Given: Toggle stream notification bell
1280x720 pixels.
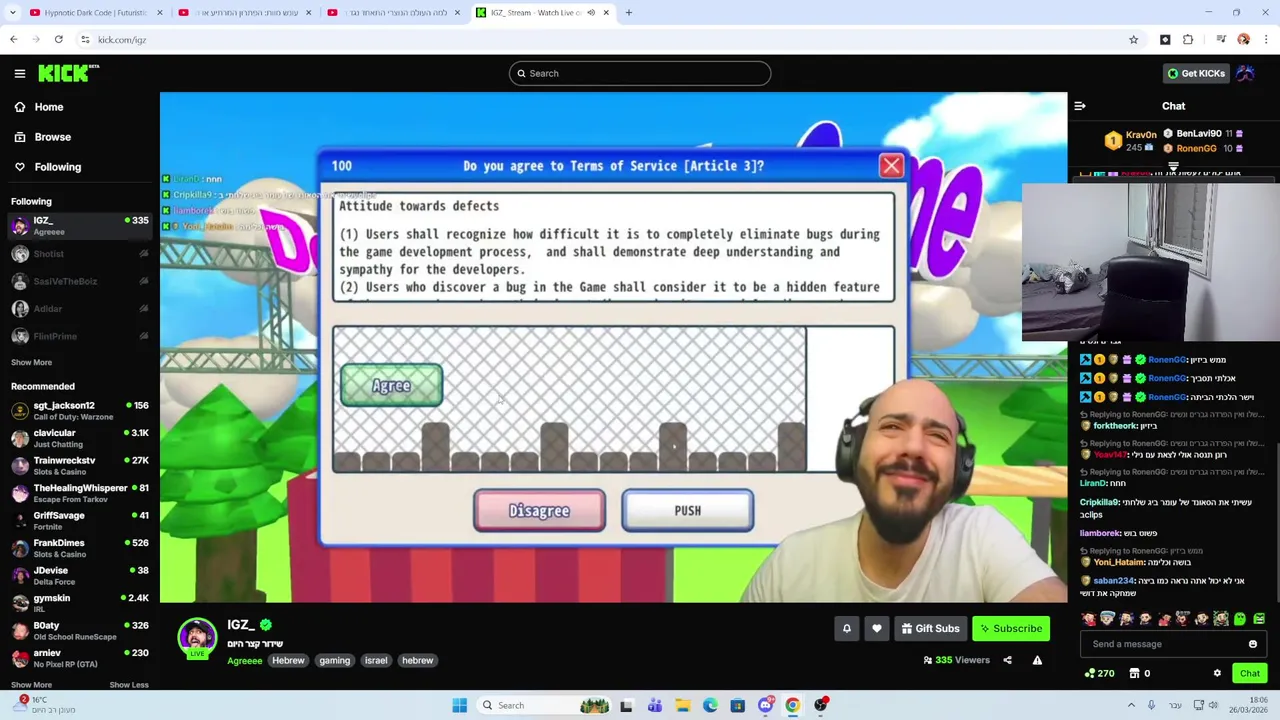Looking at the screenshot, I should [x=847, y=628].
